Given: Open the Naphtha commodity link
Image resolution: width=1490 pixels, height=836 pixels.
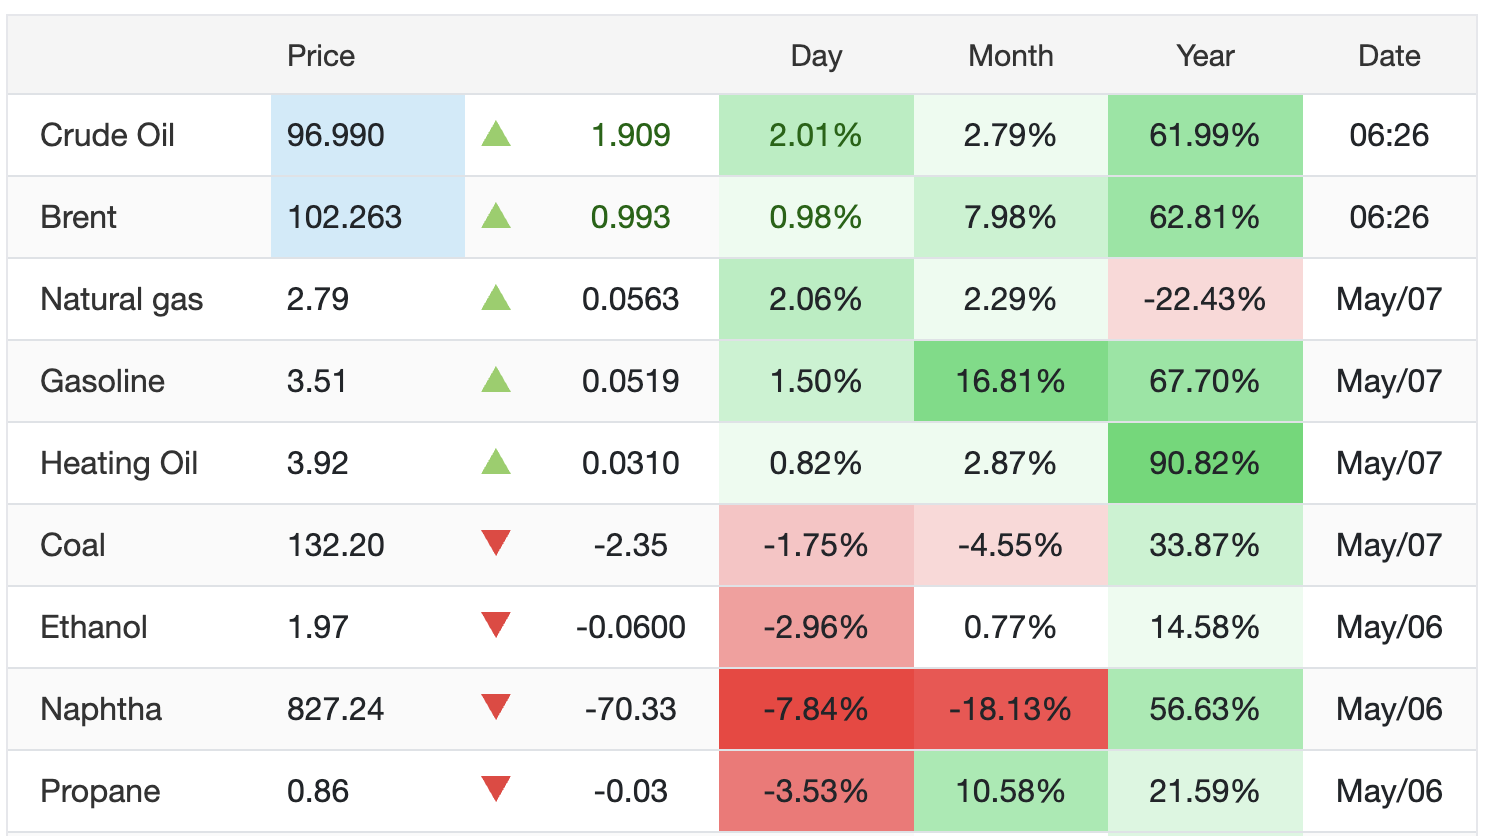Looking at the screenshot, I should [101, 709].
